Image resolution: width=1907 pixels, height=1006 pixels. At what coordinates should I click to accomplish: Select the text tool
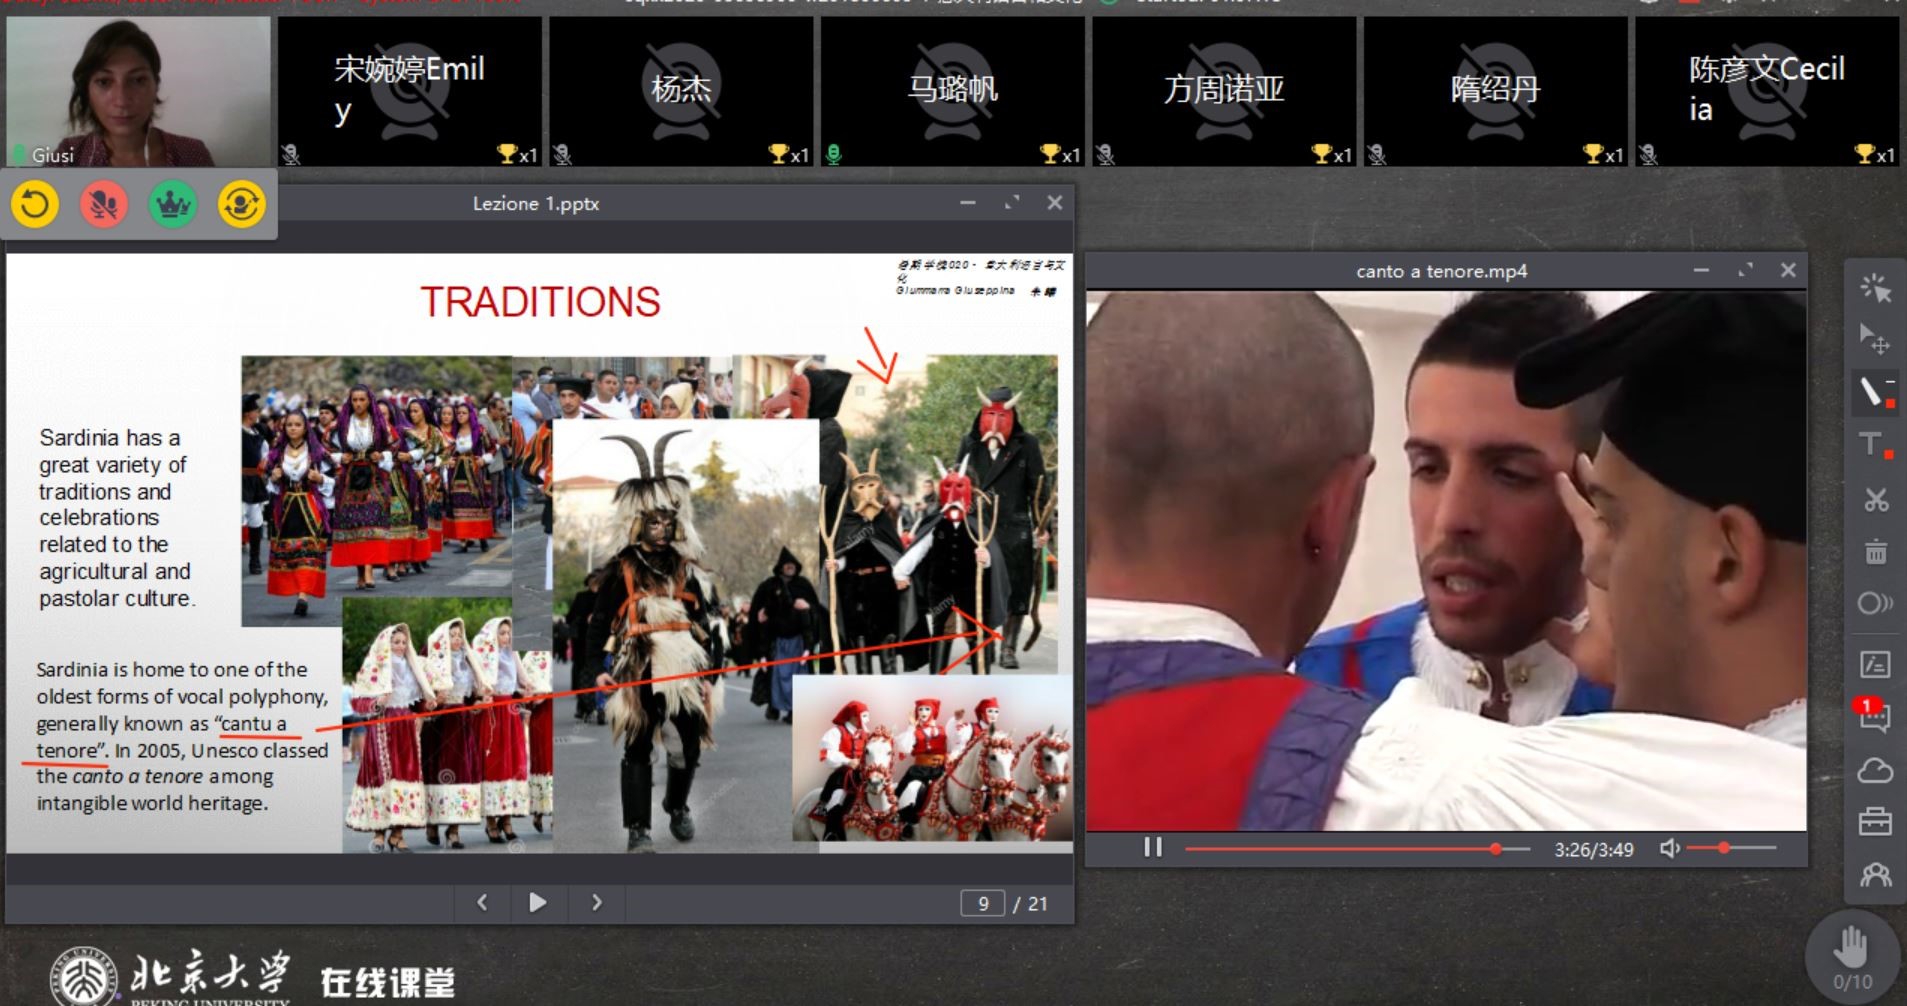coord(1874,445)
